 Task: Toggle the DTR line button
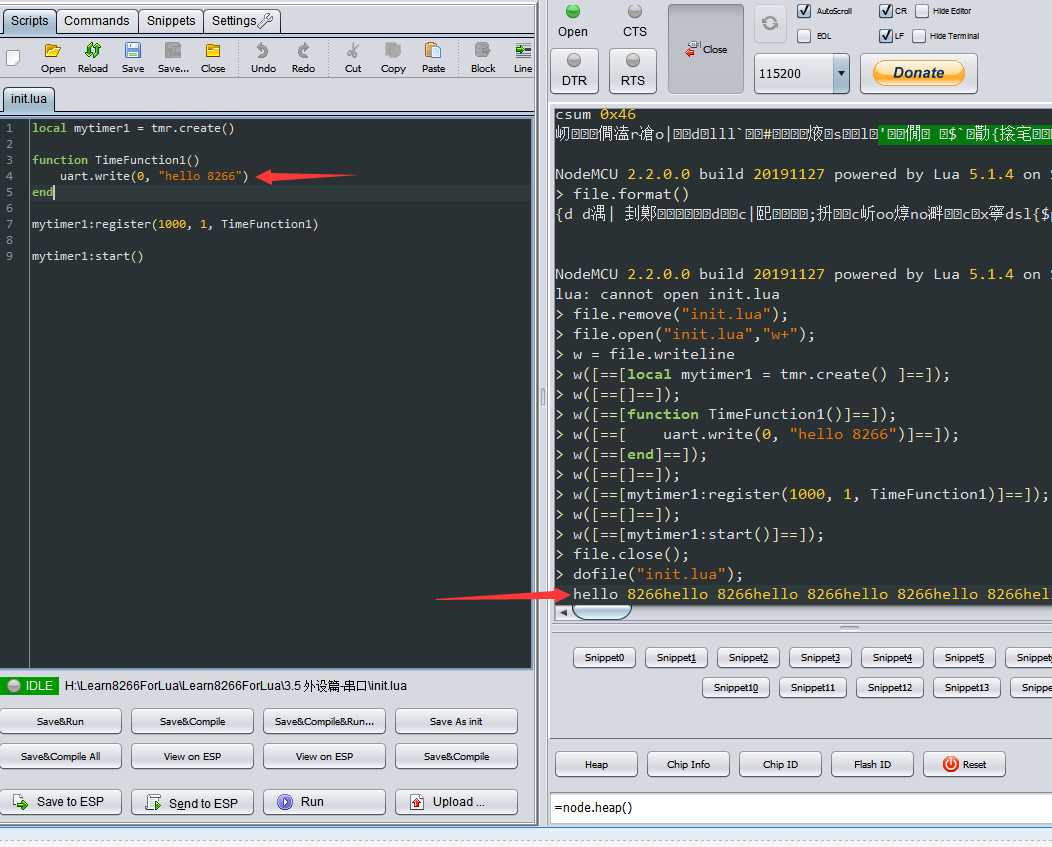574,70
